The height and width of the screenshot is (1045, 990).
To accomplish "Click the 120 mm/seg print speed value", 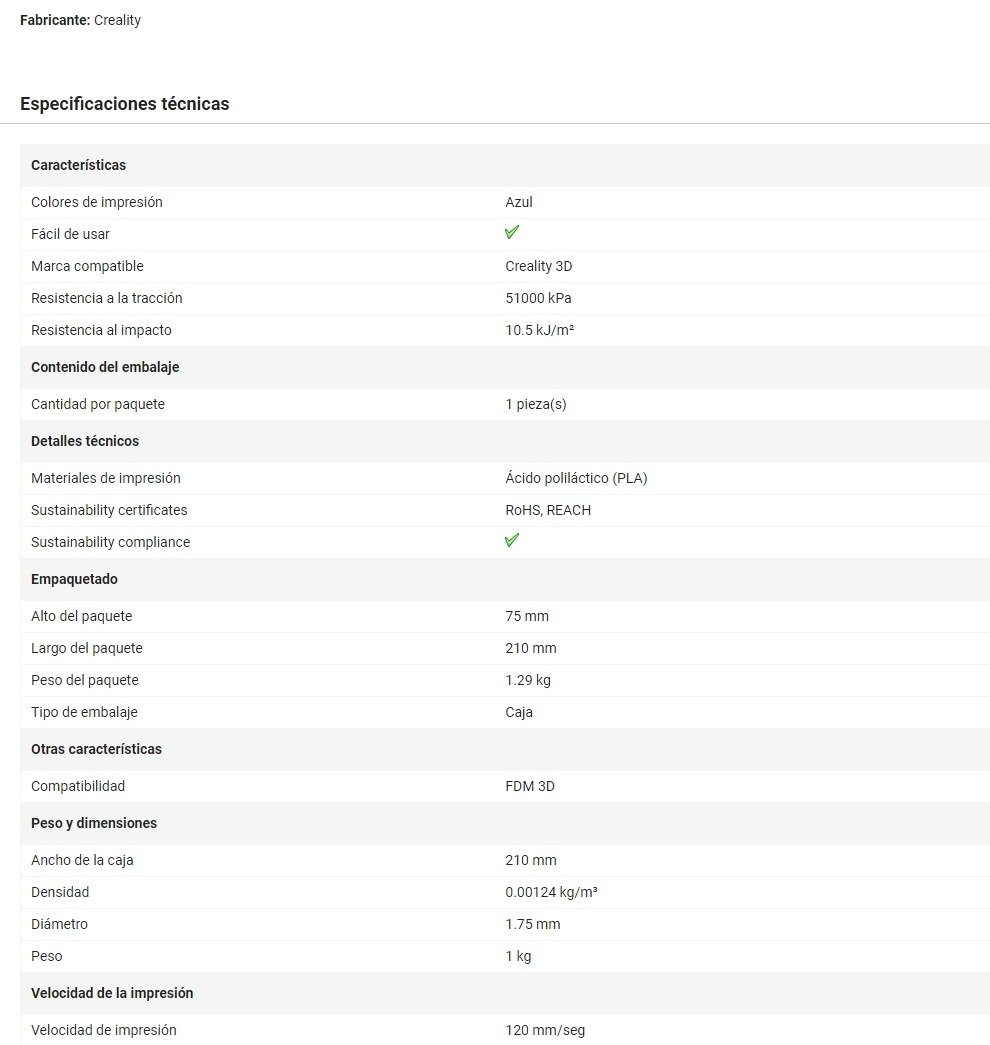I will tap(545, 1030).
